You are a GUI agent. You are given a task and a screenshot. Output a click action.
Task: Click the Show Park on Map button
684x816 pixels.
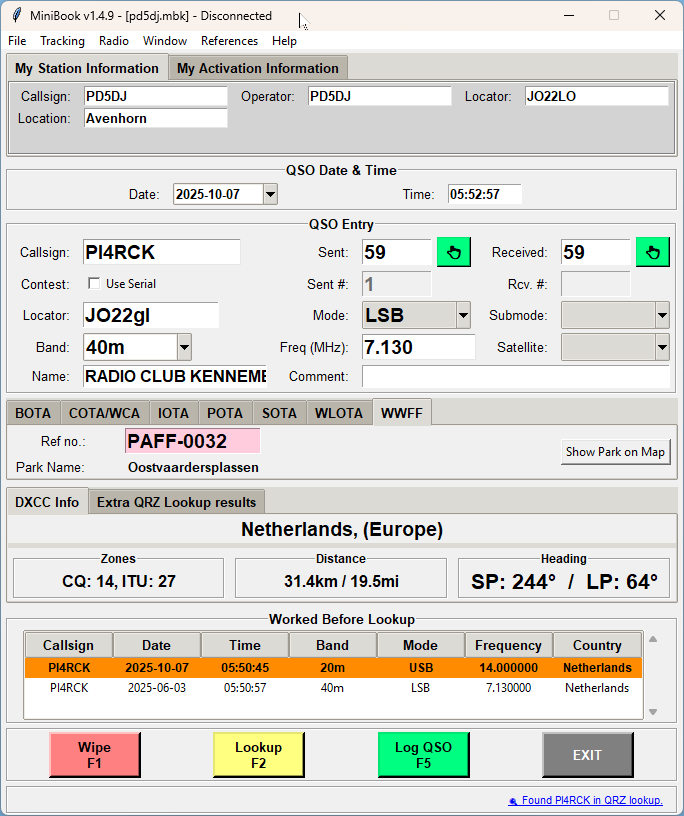click(x=615, y=452)
